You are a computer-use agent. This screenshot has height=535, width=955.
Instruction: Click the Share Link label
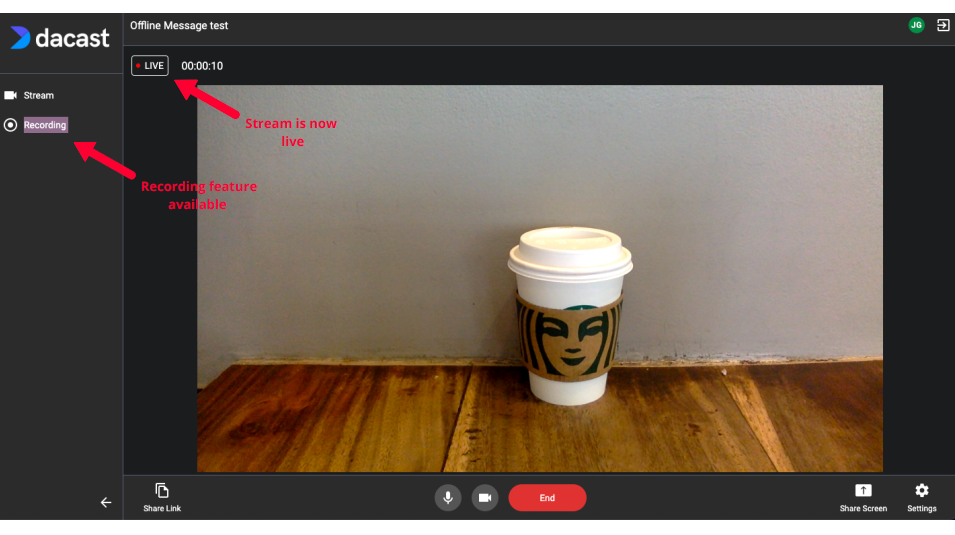click(162, 508)
